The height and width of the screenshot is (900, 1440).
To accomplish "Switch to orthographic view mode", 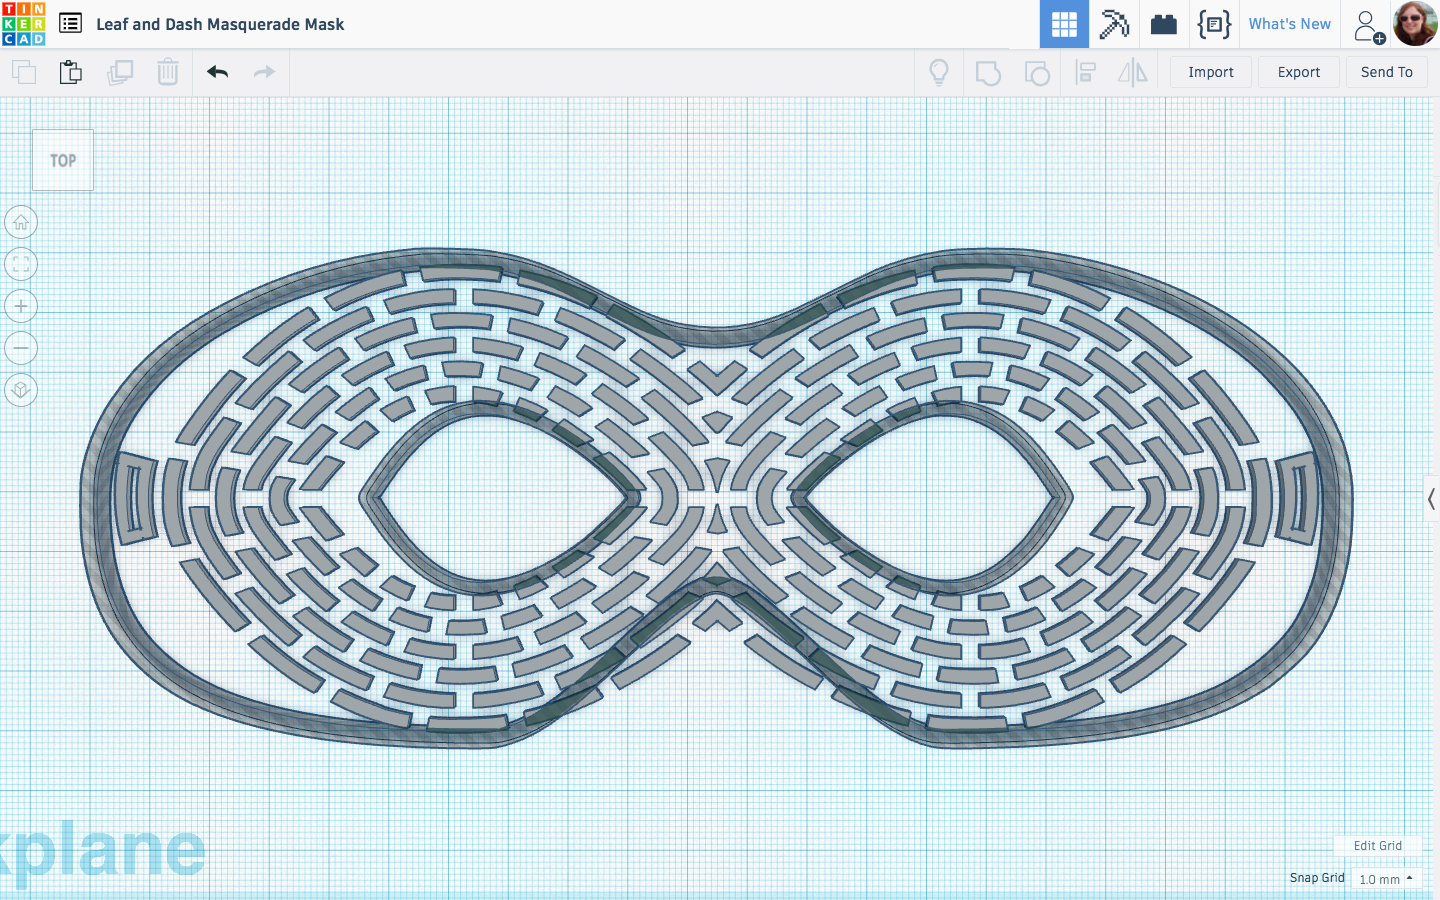I will [21, 389].
